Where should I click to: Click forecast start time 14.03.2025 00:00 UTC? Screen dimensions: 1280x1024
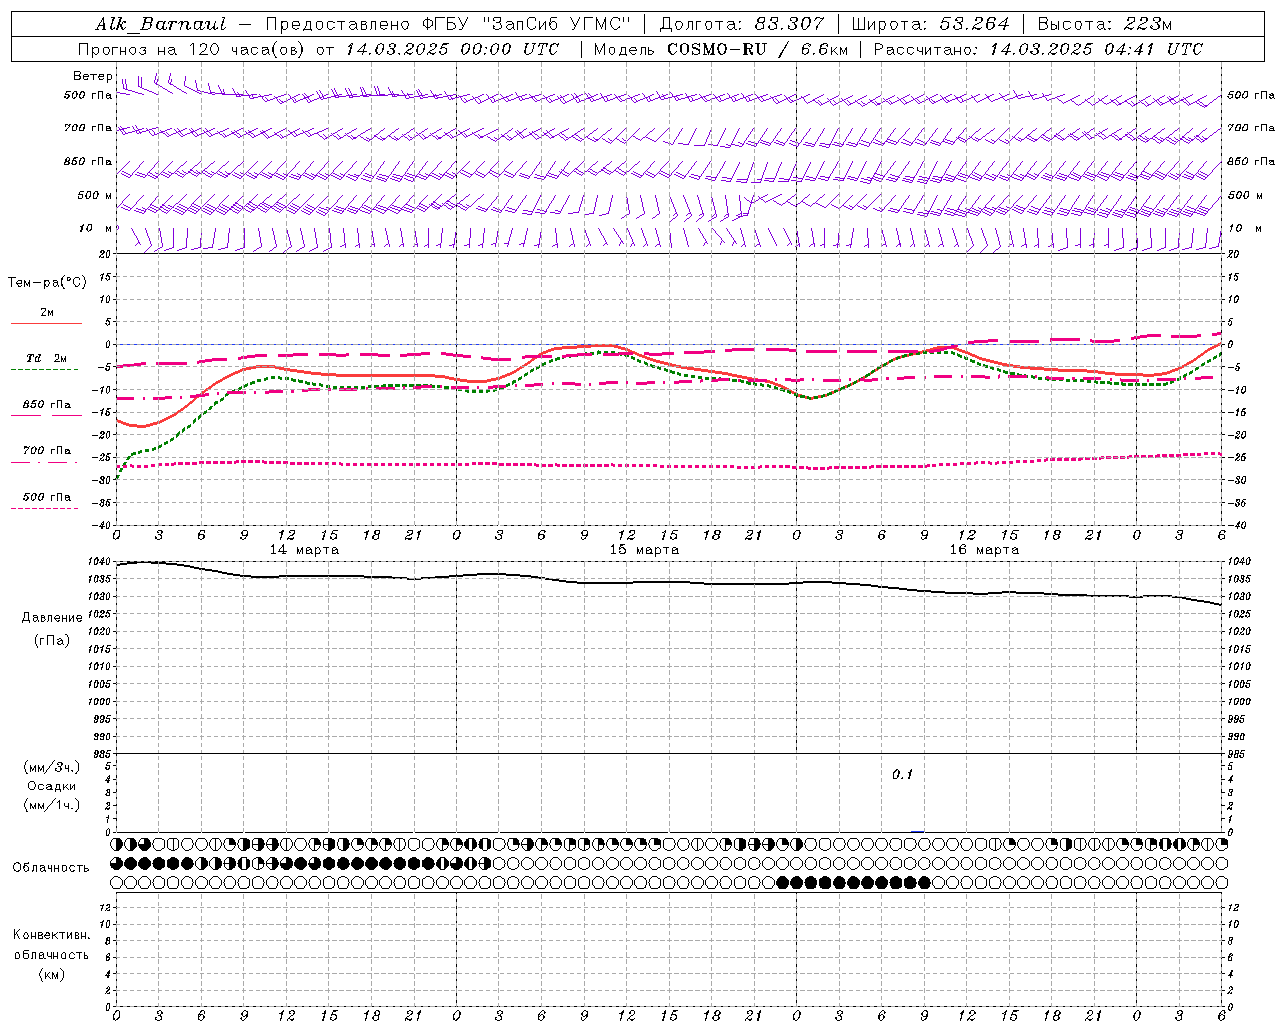452,49
